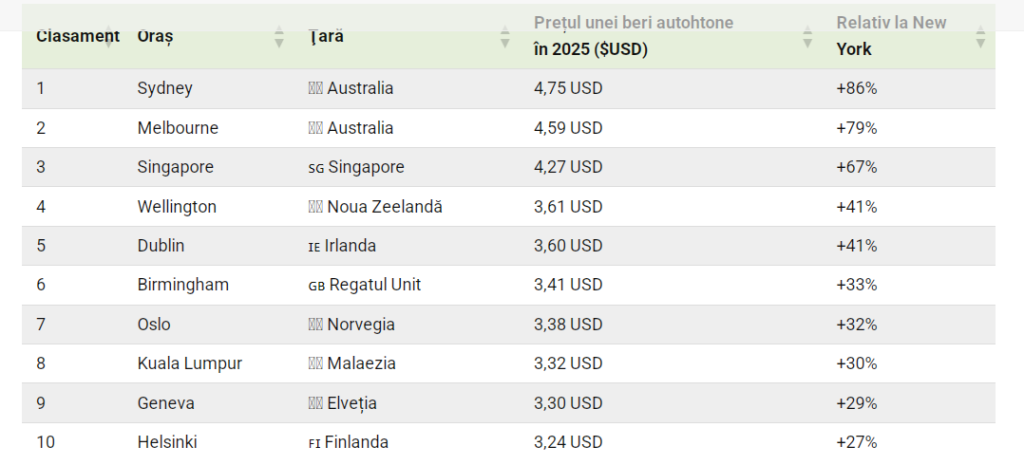Click the SG flag code for Singapore
This screenshot has height=465, width=1024.
[x=315, y=167]
